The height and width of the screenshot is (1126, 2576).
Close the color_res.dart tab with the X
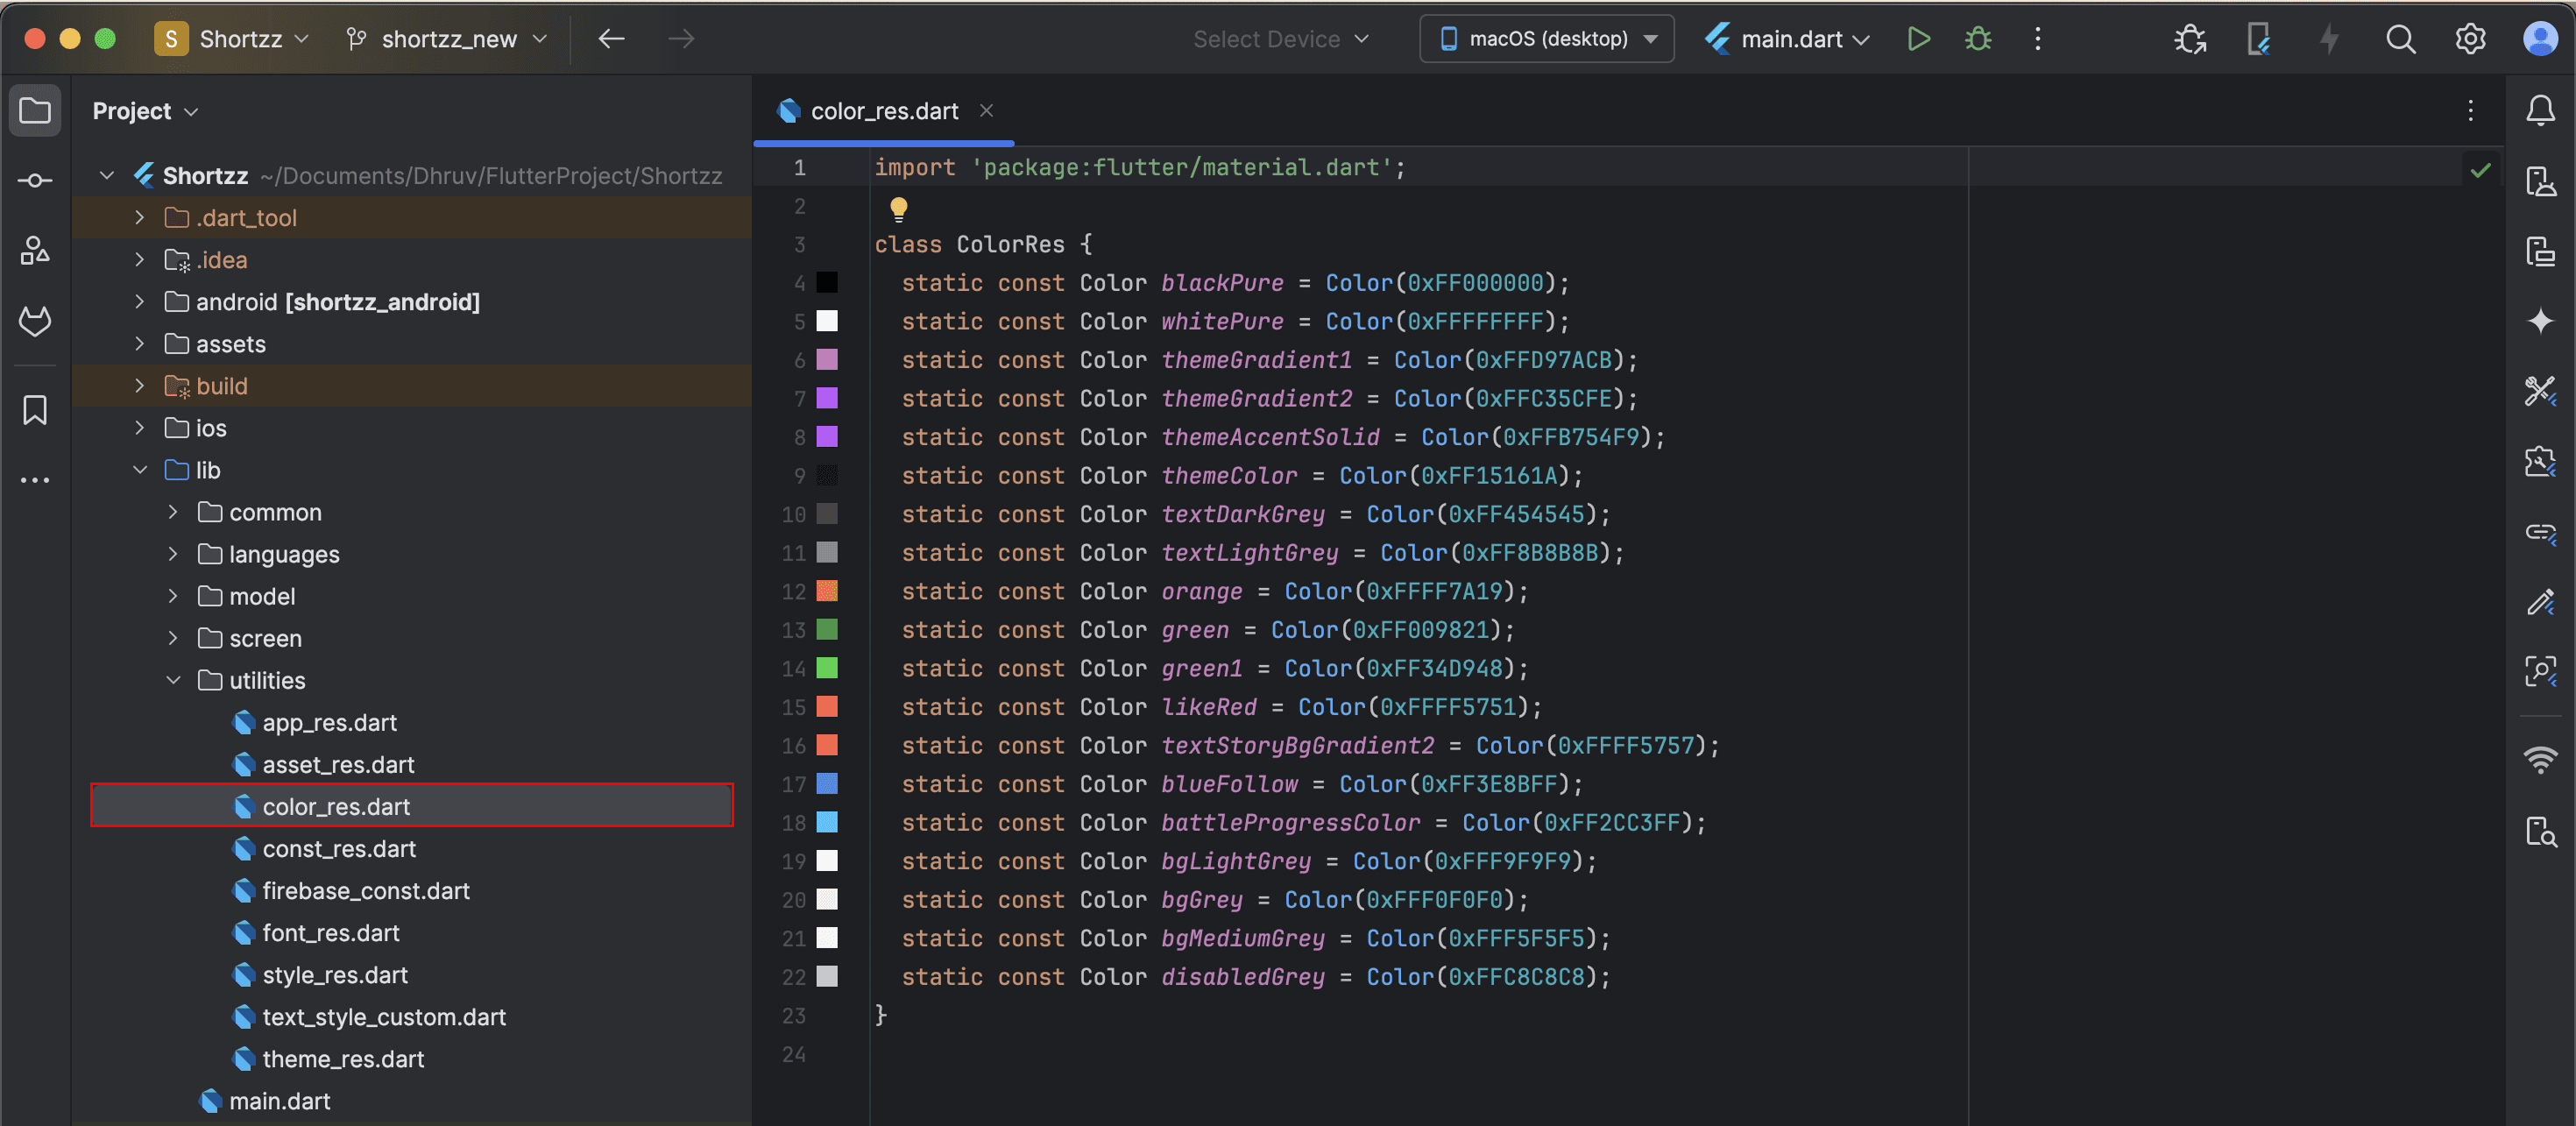coord(987,110)
